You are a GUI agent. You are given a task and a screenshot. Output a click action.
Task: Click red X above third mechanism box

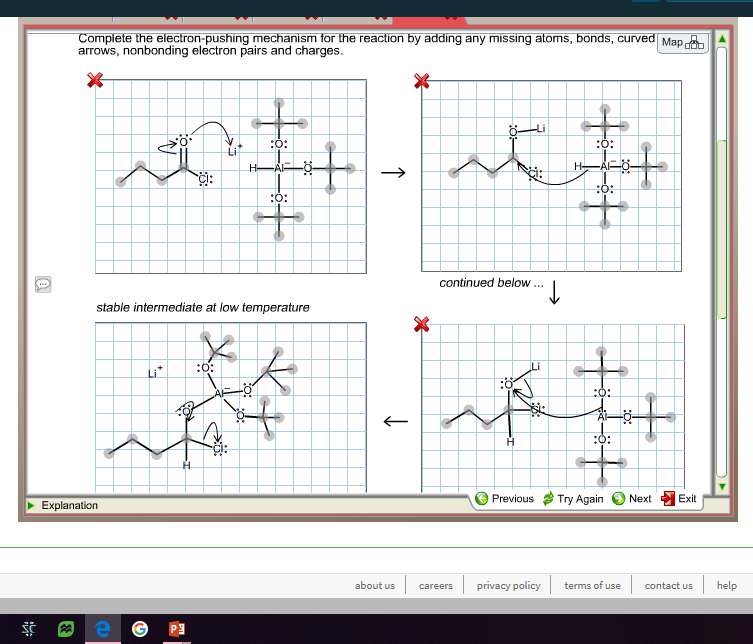[x=421, y=324]
